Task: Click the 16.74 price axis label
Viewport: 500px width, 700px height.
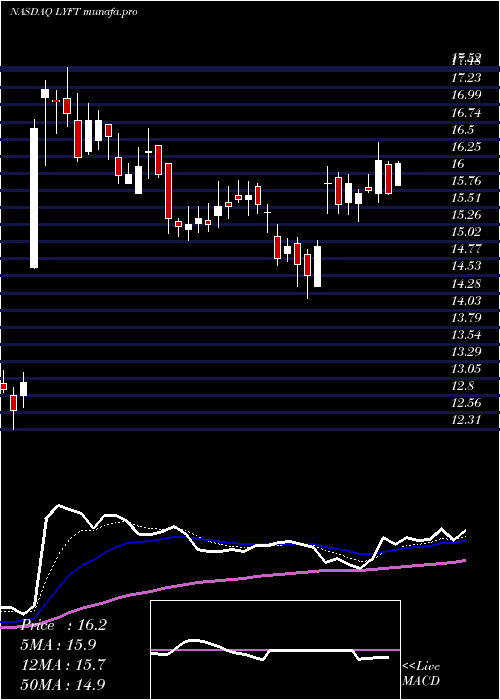Action: click(466, 113)
